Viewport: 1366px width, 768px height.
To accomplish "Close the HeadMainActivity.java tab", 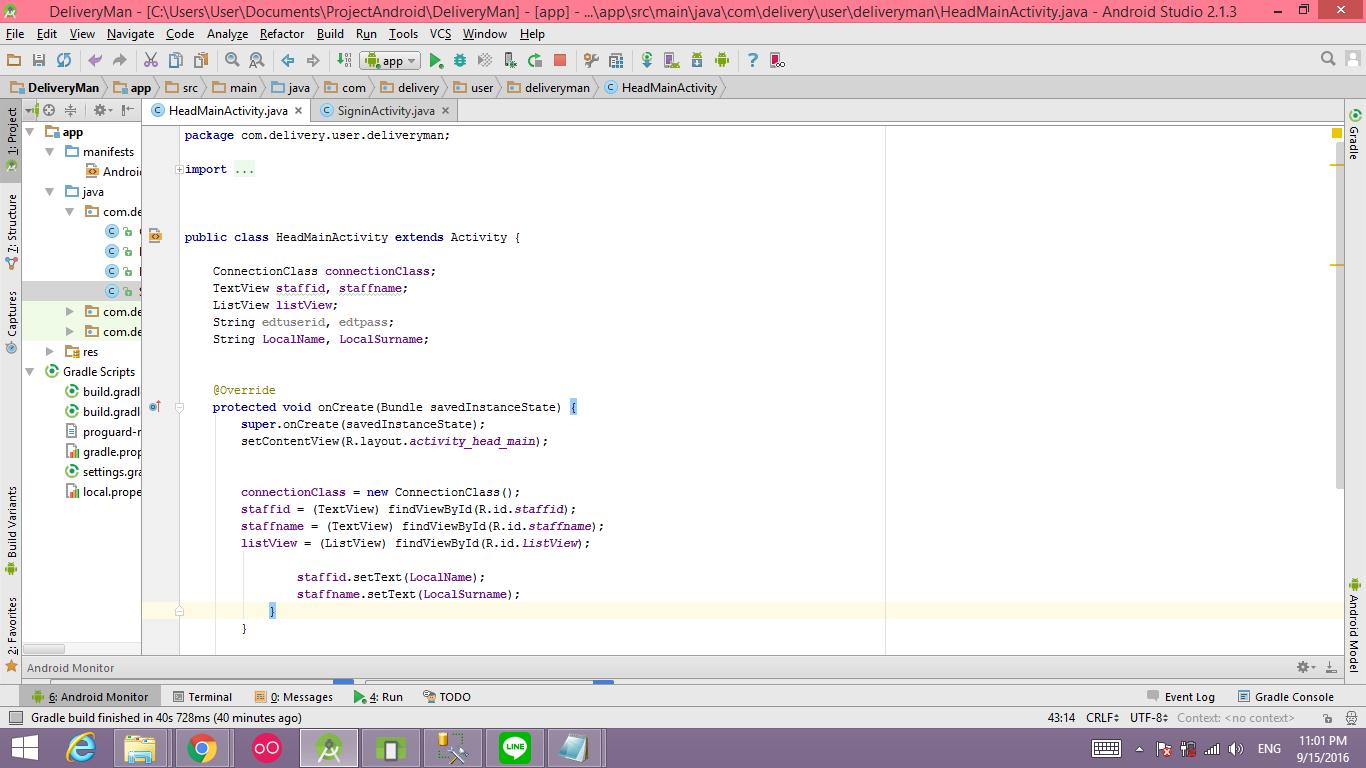I will tap(299, 111).
